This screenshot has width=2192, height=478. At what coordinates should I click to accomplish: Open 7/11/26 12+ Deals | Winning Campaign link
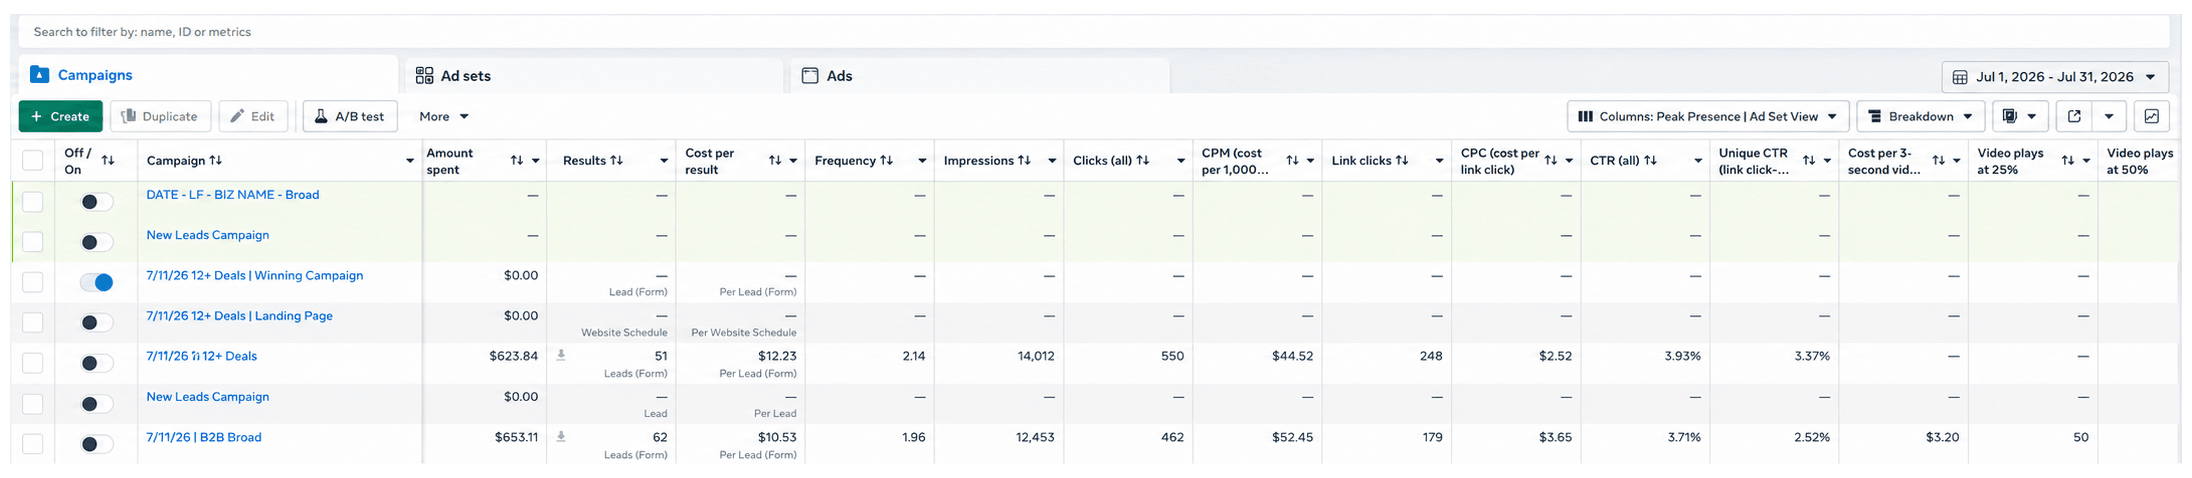[x=255, y=276]
